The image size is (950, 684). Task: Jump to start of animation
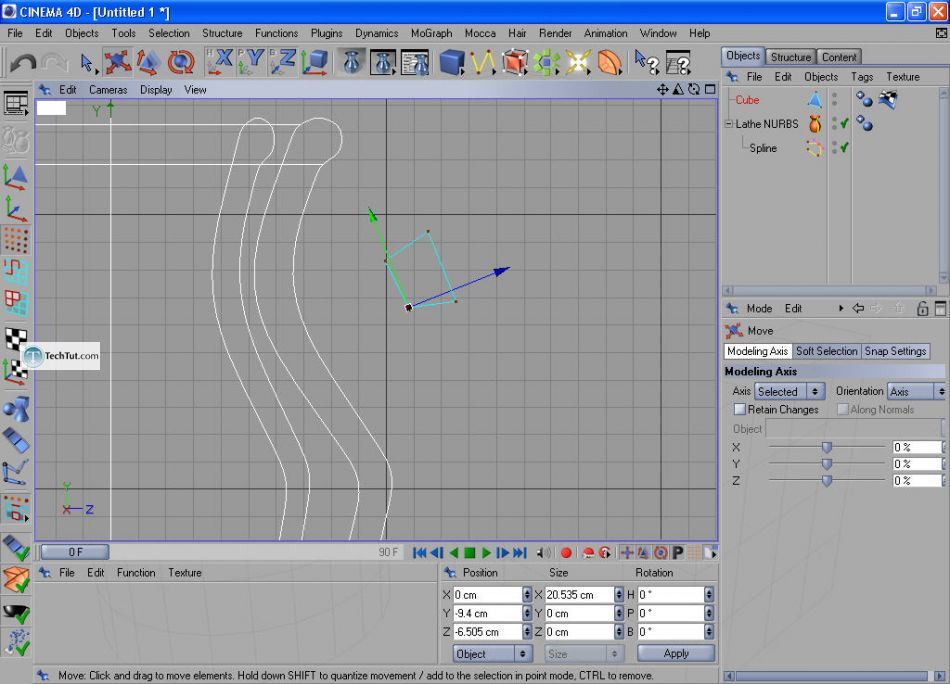[x=419, y=553]
